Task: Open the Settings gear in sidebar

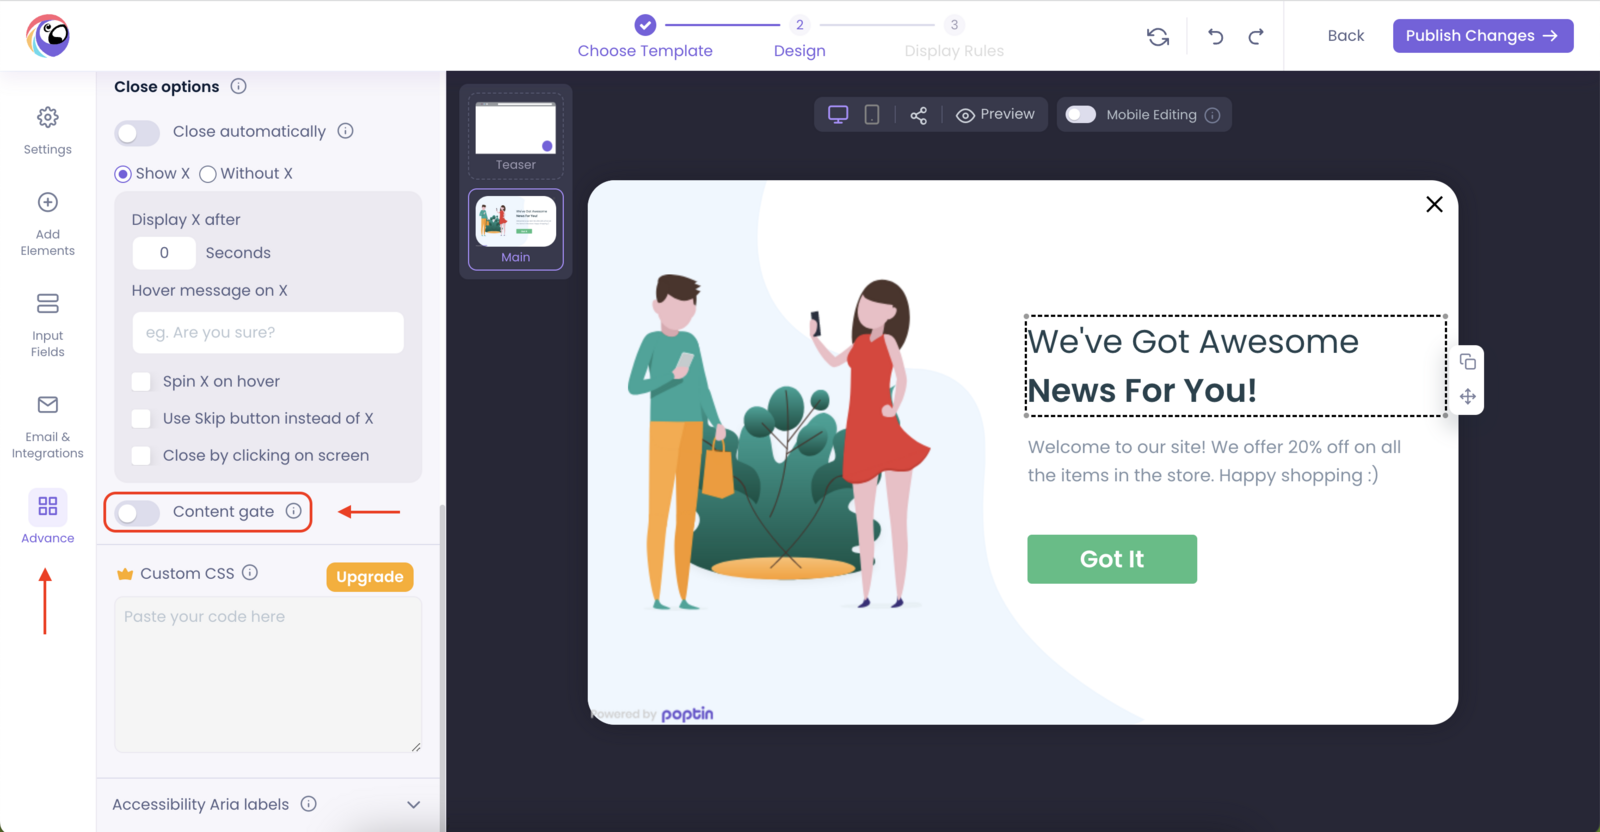Action: [x=48, y=131]
